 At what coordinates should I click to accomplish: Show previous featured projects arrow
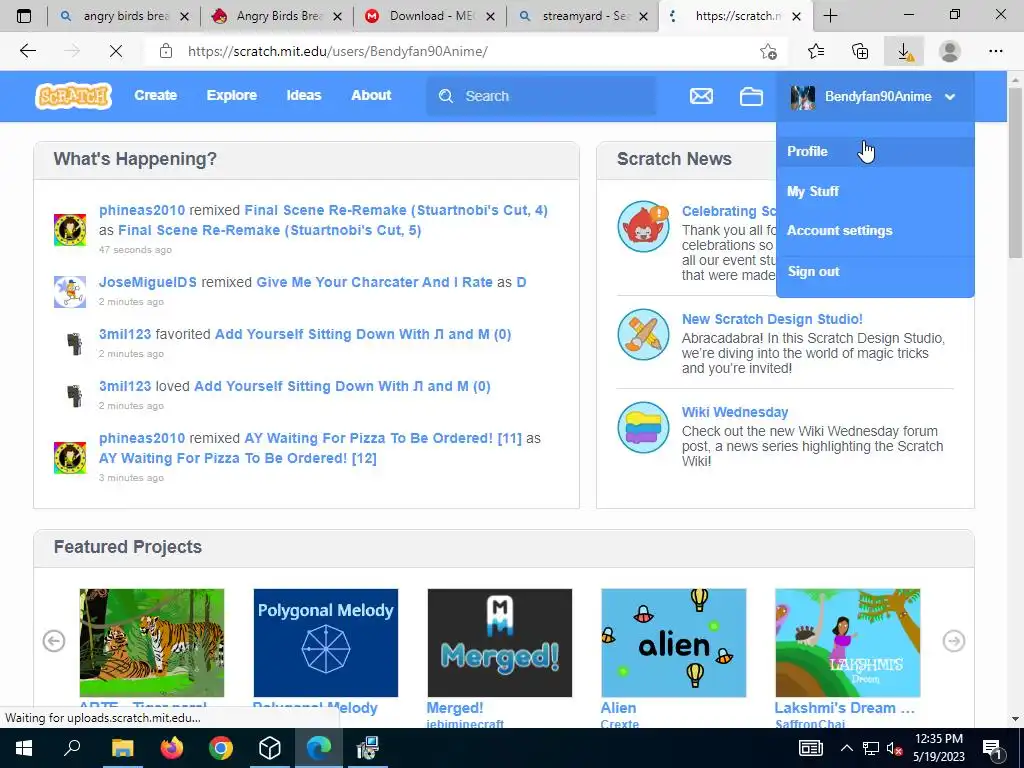pos(54,641)
